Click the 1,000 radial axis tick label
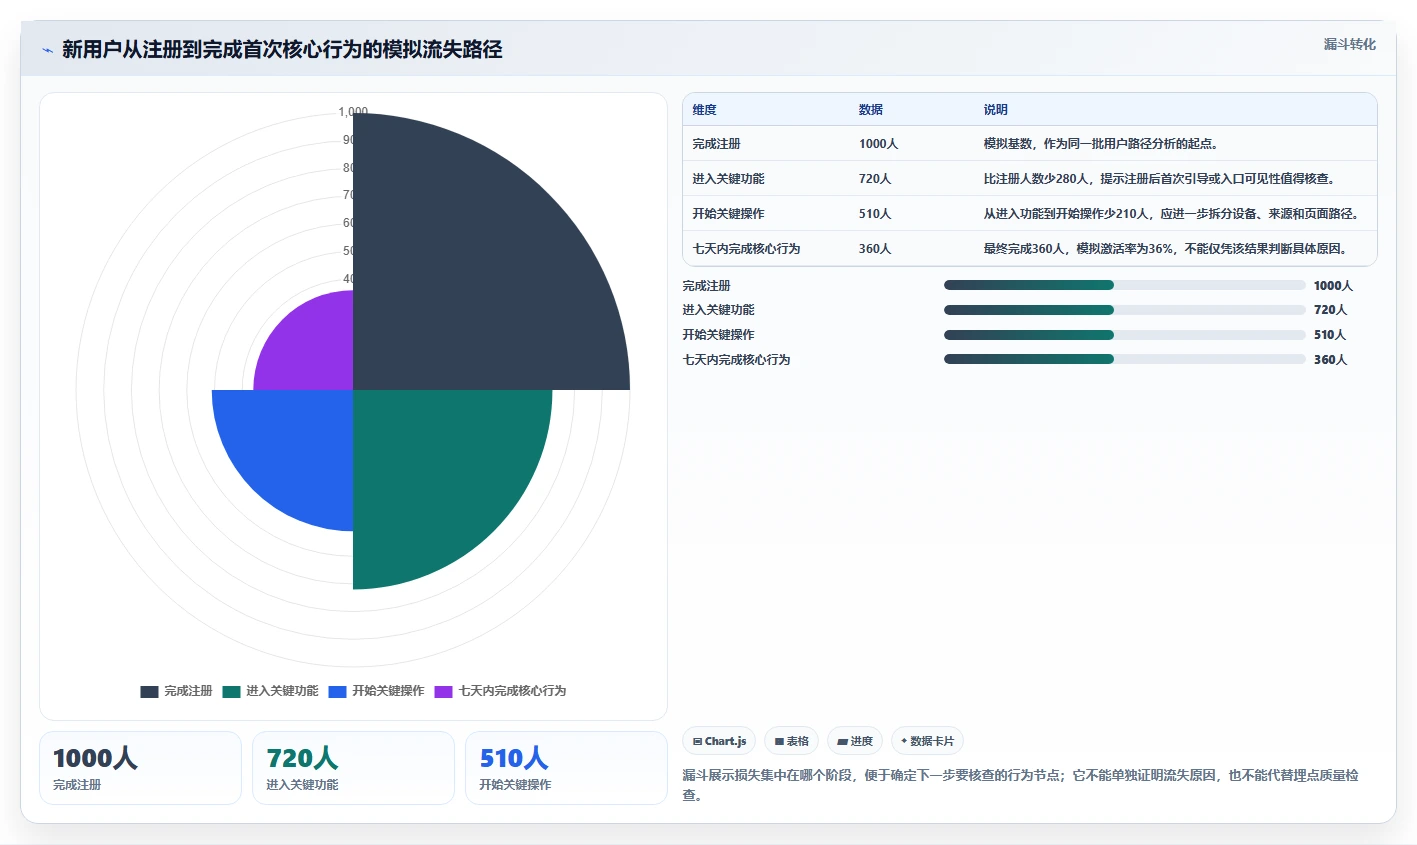Image resolution: width=1417 pixels, height=845 pixels. click(x=353, y=112)
